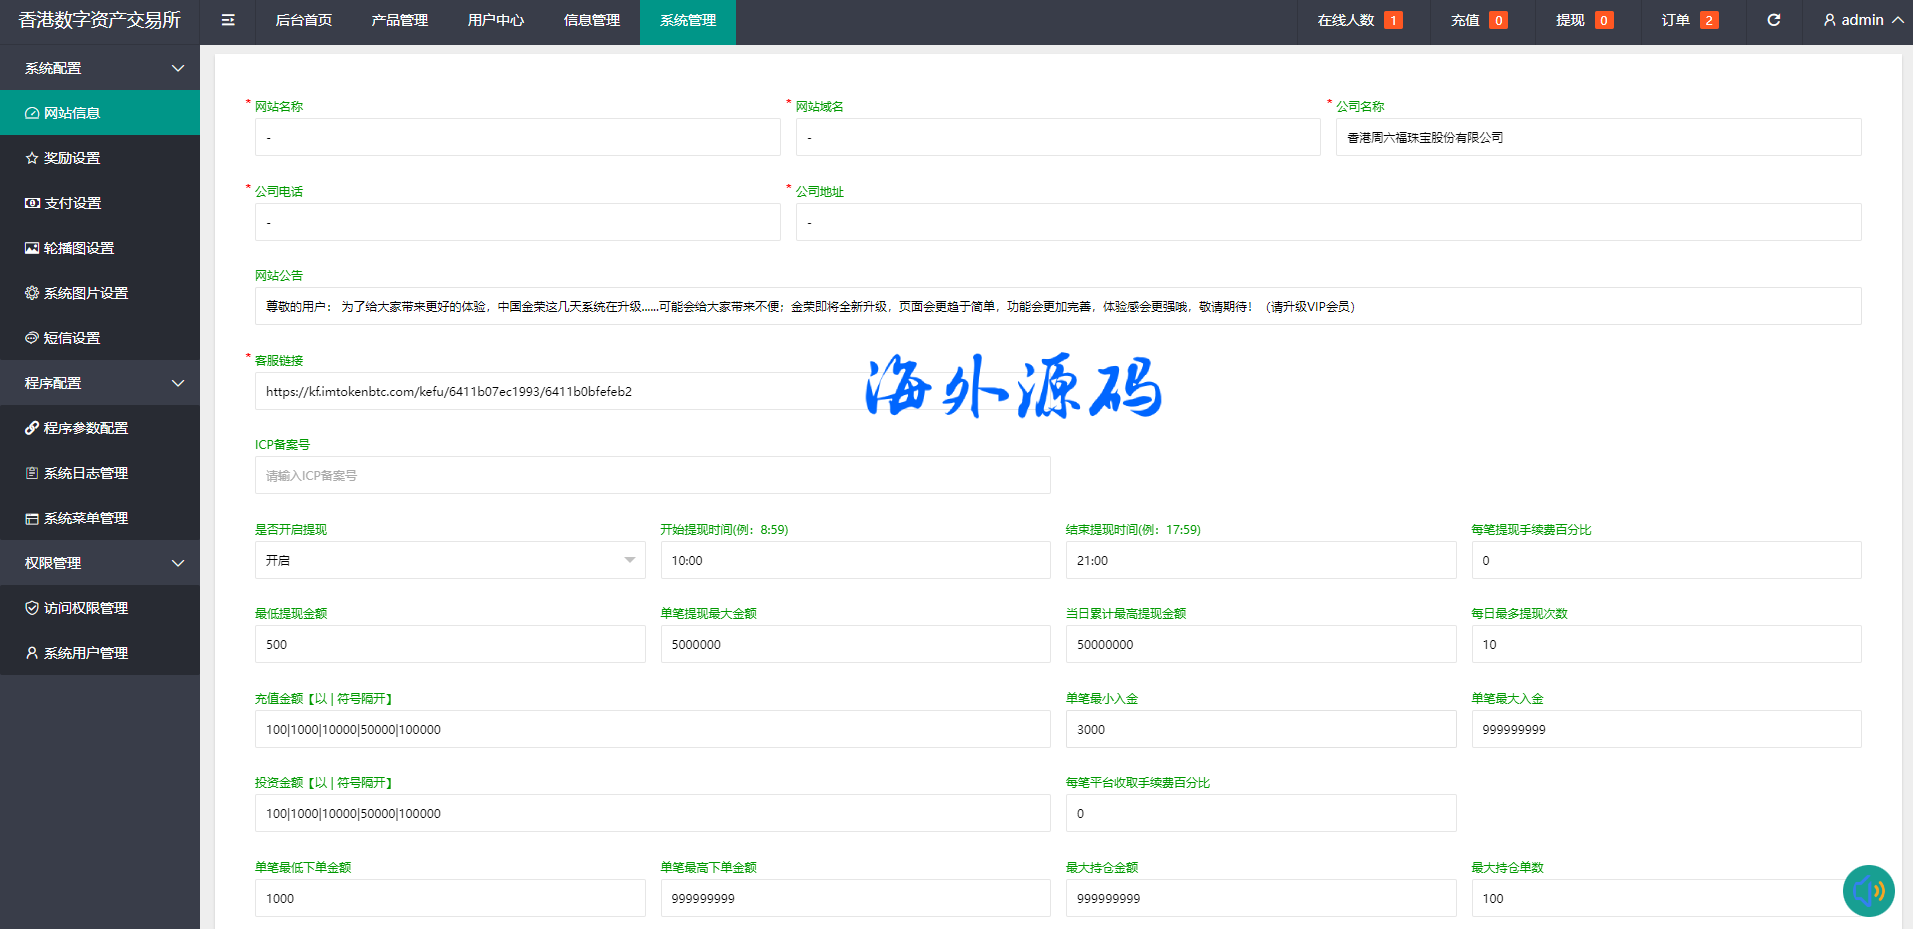Image resolution: width=1913 pixels, height=929 pixels.
Task: Open 访问权限管理 with the shield icon
Action: pos(86,608)
